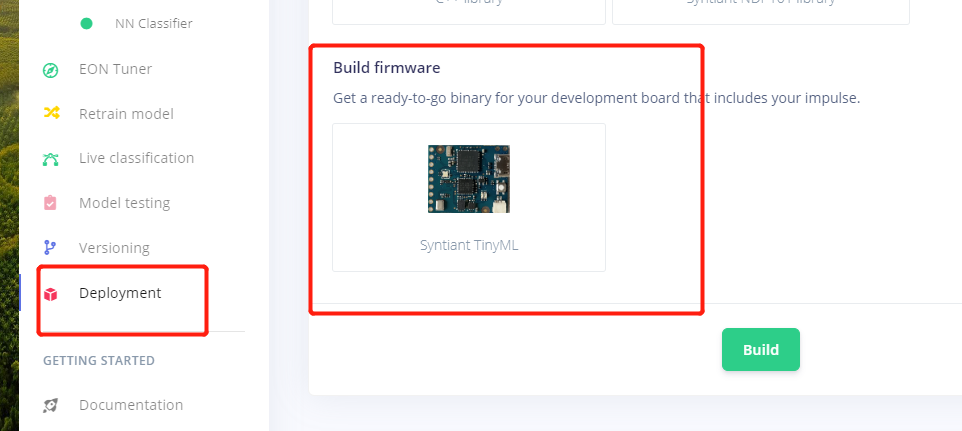
Task: Open the Versioning section
Action: pos(114,248)
